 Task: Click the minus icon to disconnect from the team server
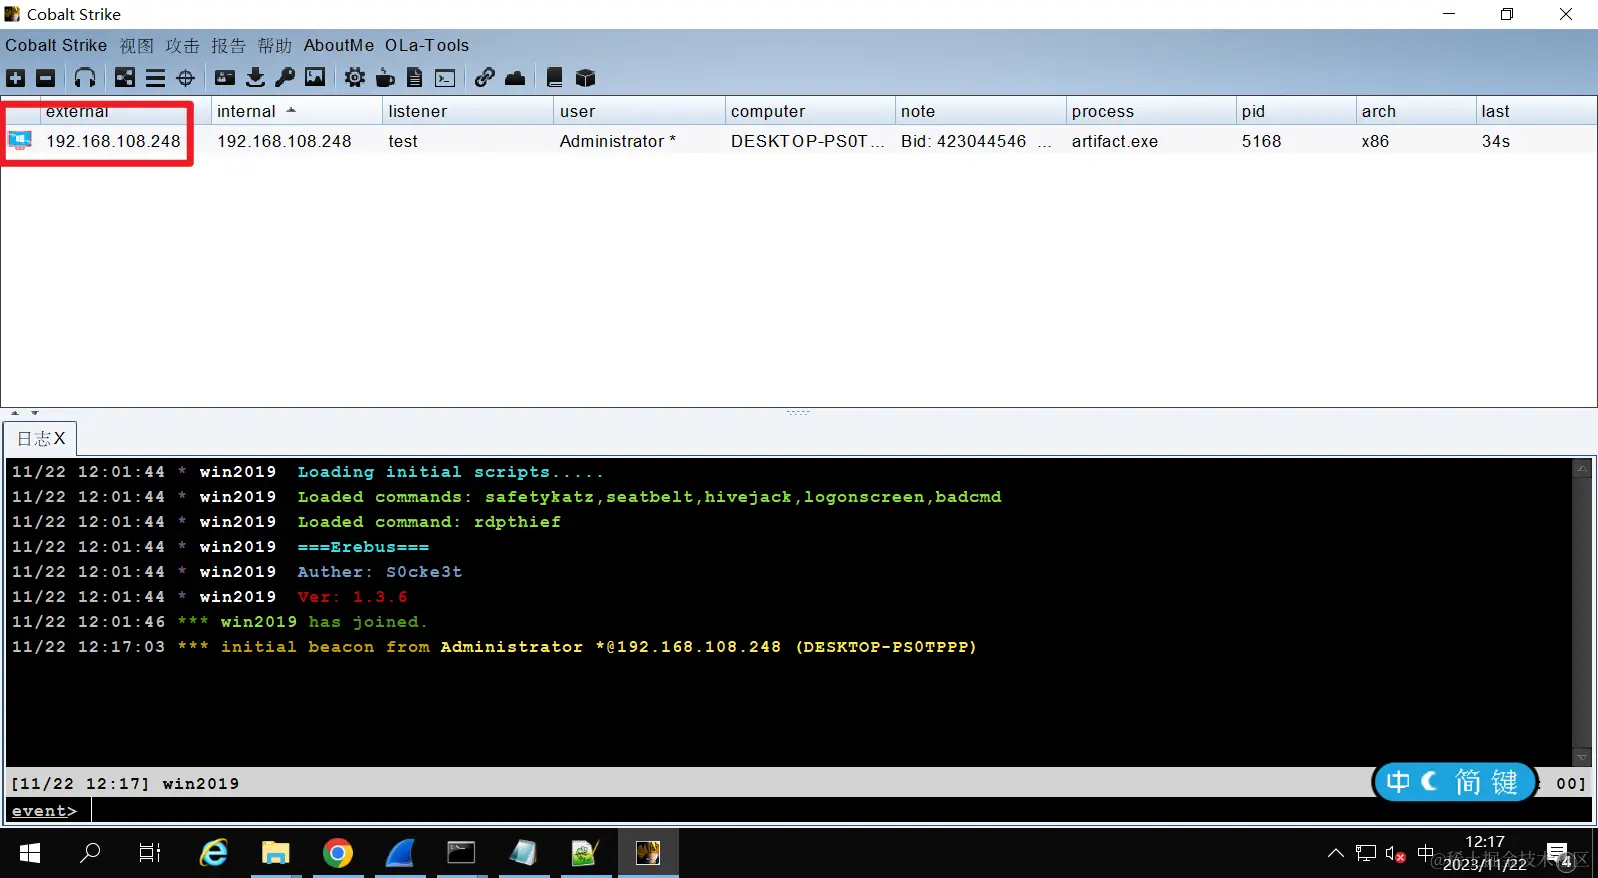(x=46, y=78)
